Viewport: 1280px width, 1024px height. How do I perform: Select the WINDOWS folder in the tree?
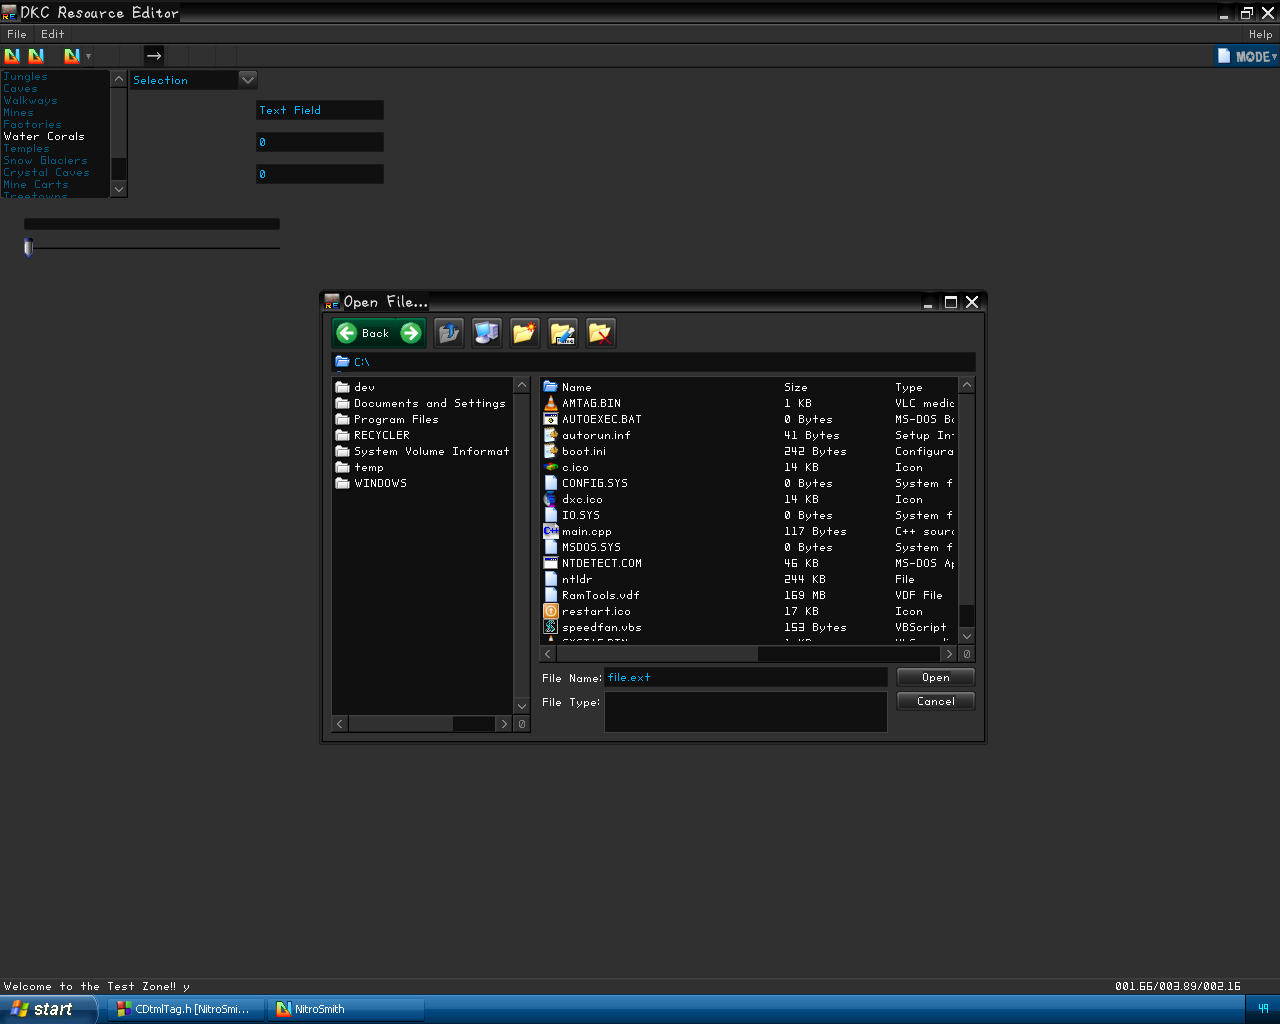(x=380, y=483)
